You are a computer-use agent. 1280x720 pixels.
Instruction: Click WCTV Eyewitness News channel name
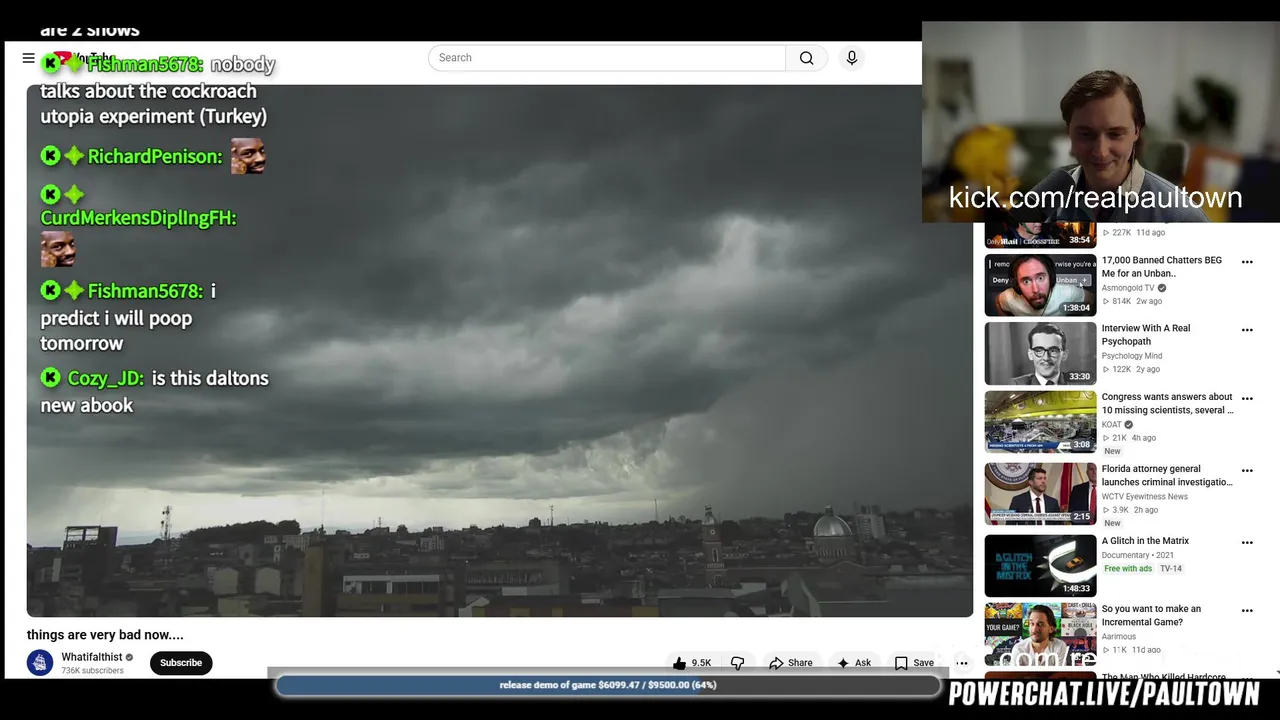[x=1145, y=497]
